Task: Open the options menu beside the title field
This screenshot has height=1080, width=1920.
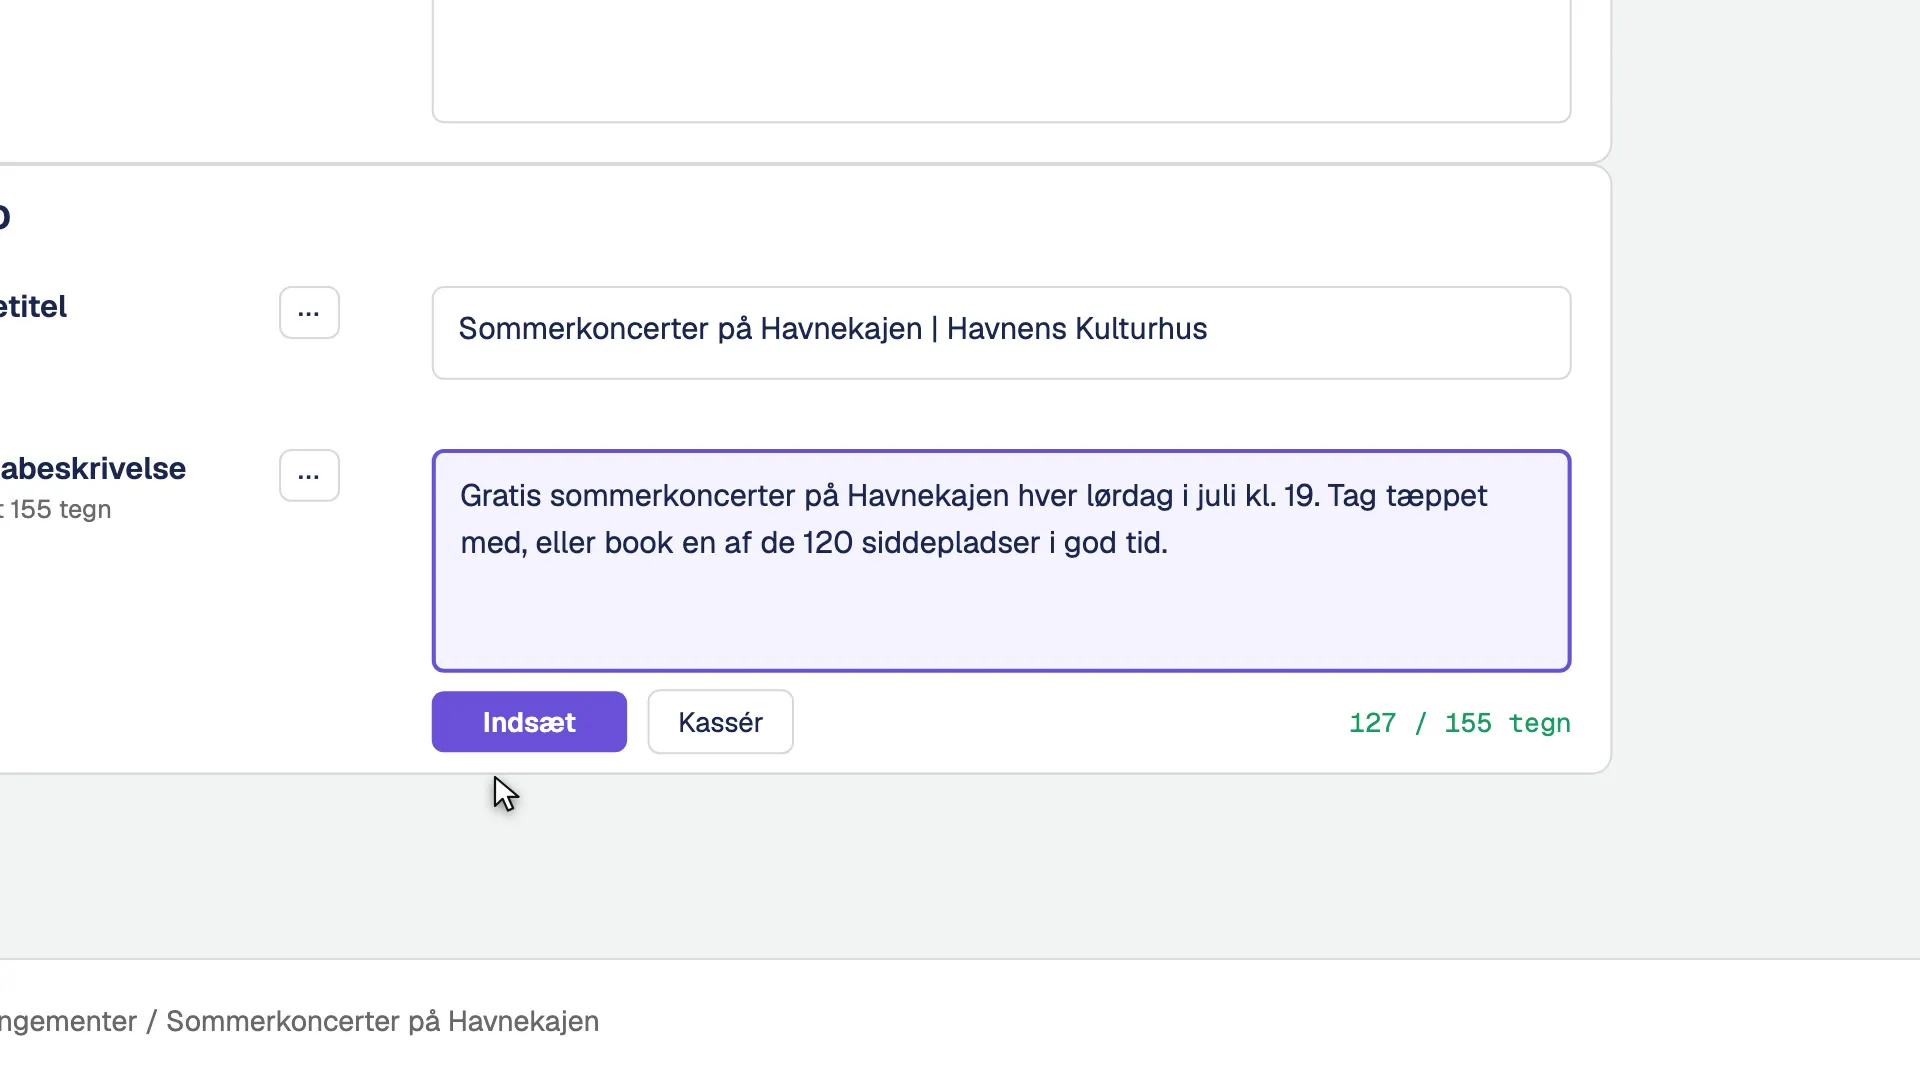Action: [309, 313]
